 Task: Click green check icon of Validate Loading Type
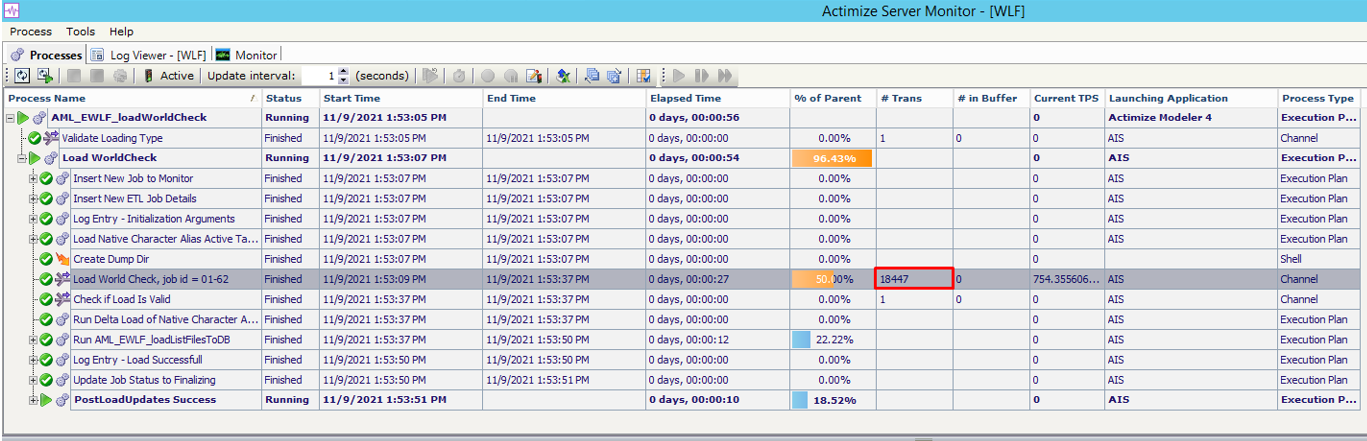coord(35,138)
